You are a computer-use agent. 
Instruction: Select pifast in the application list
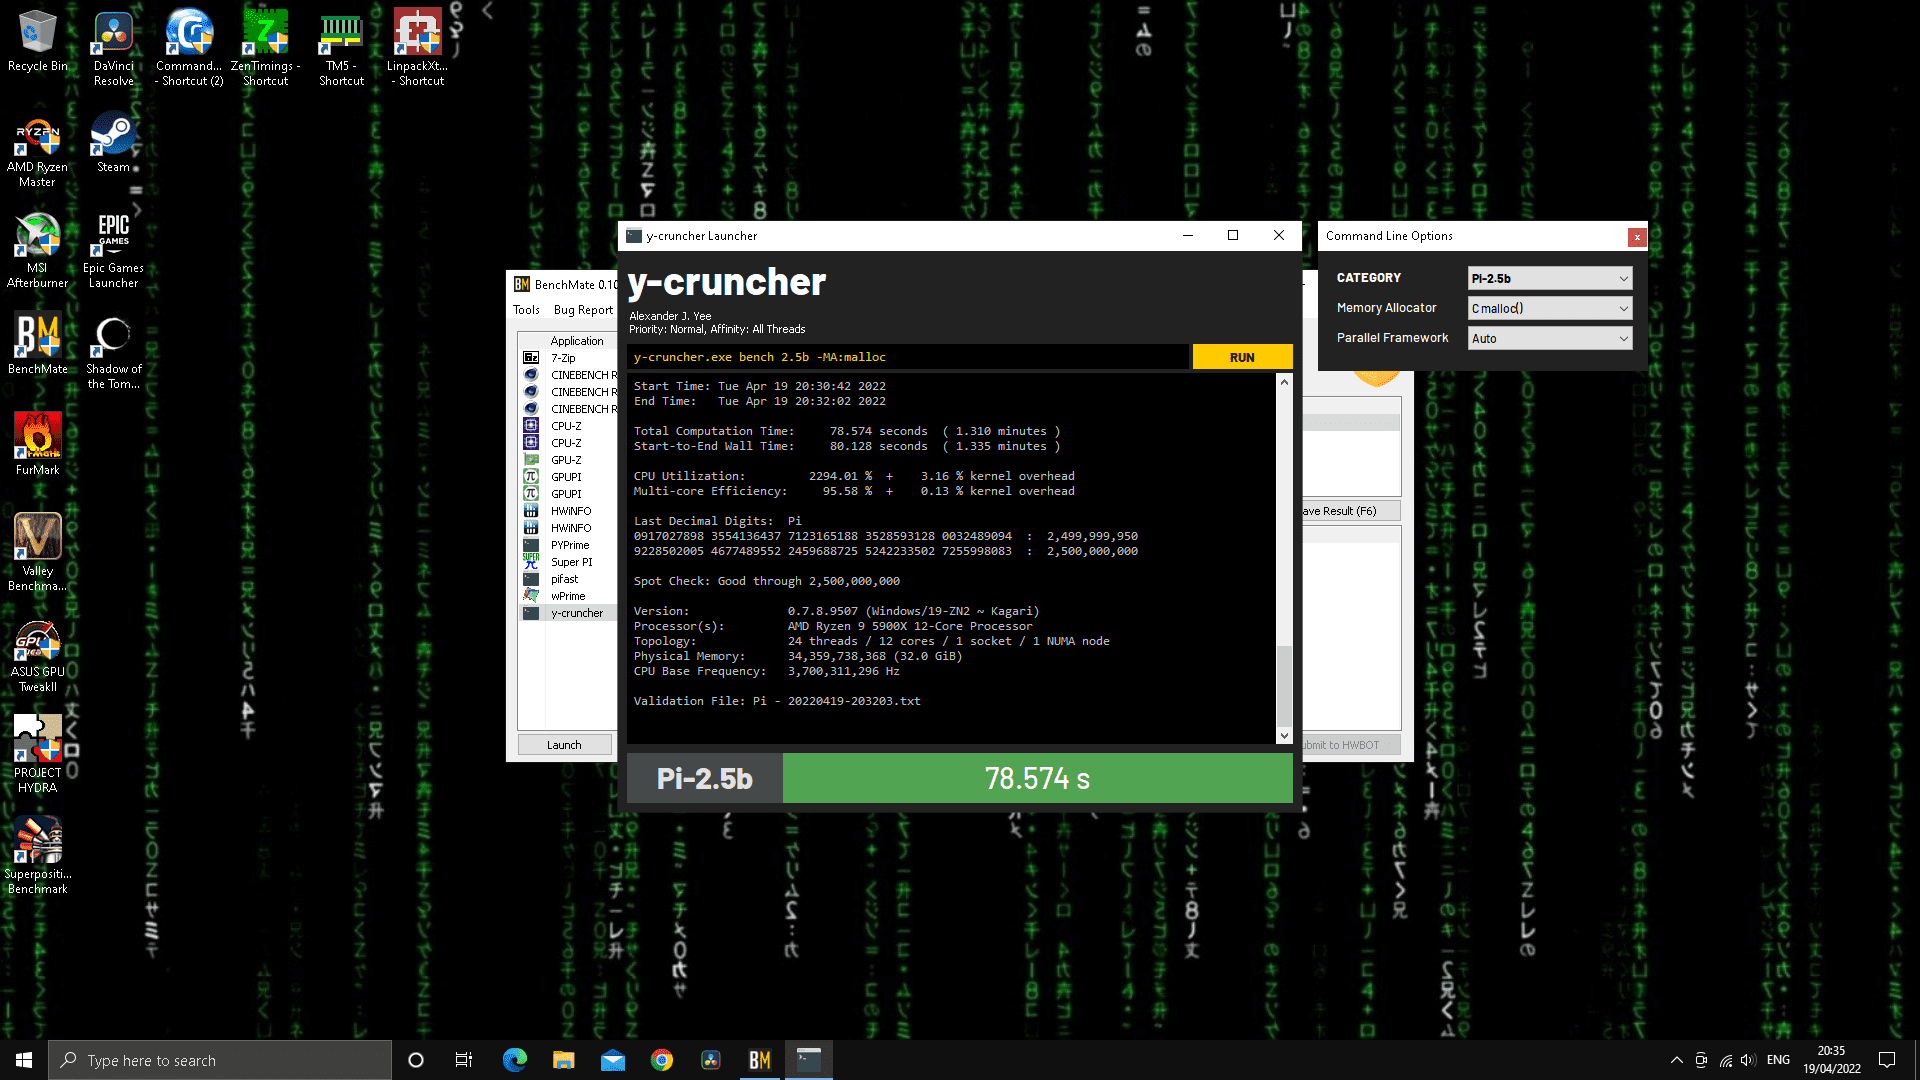click(567, 579)
